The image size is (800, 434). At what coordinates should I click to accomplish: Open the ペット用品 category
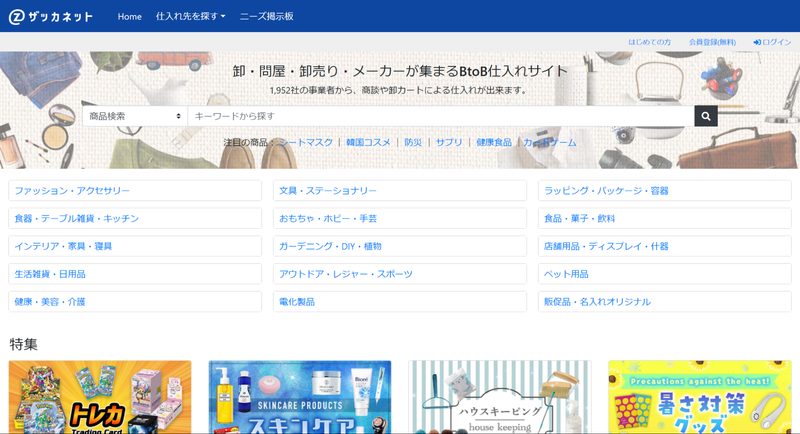coord(665,274)
